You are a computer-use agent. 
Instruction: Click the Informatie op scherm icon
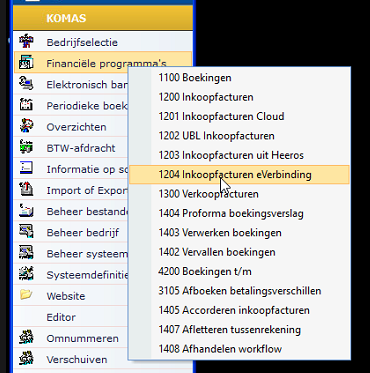pos(26,169)
